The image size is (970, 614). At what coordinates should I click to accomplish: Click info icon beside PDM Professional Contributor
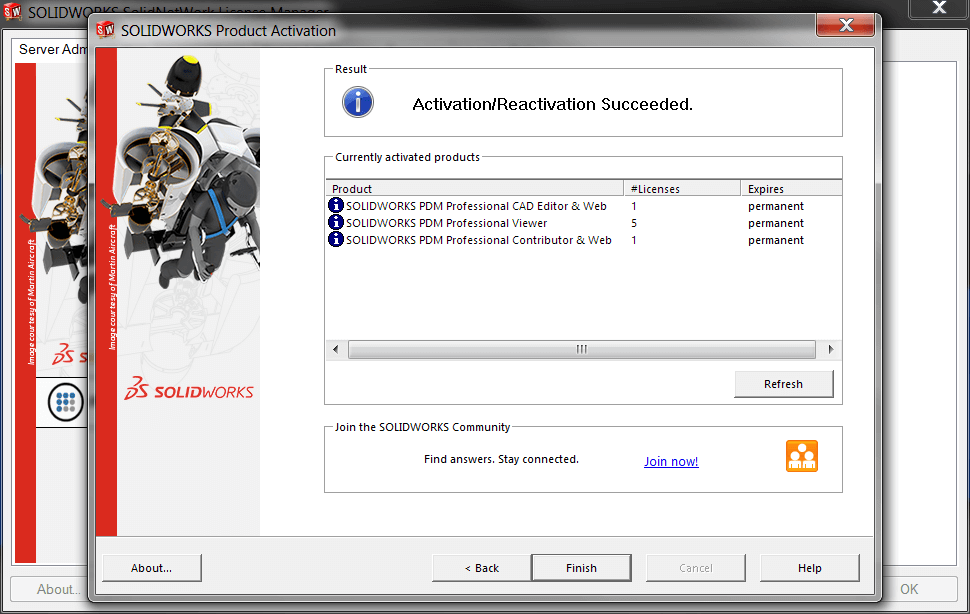(335, 239)
